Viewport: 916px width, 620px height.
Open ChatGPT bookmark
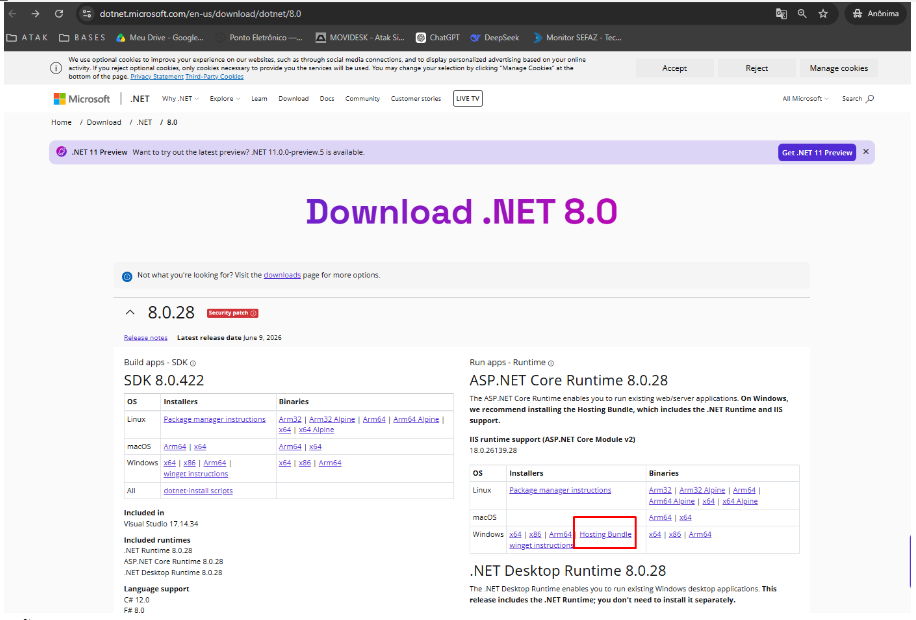pyautogui.click(x=438, y=37)
